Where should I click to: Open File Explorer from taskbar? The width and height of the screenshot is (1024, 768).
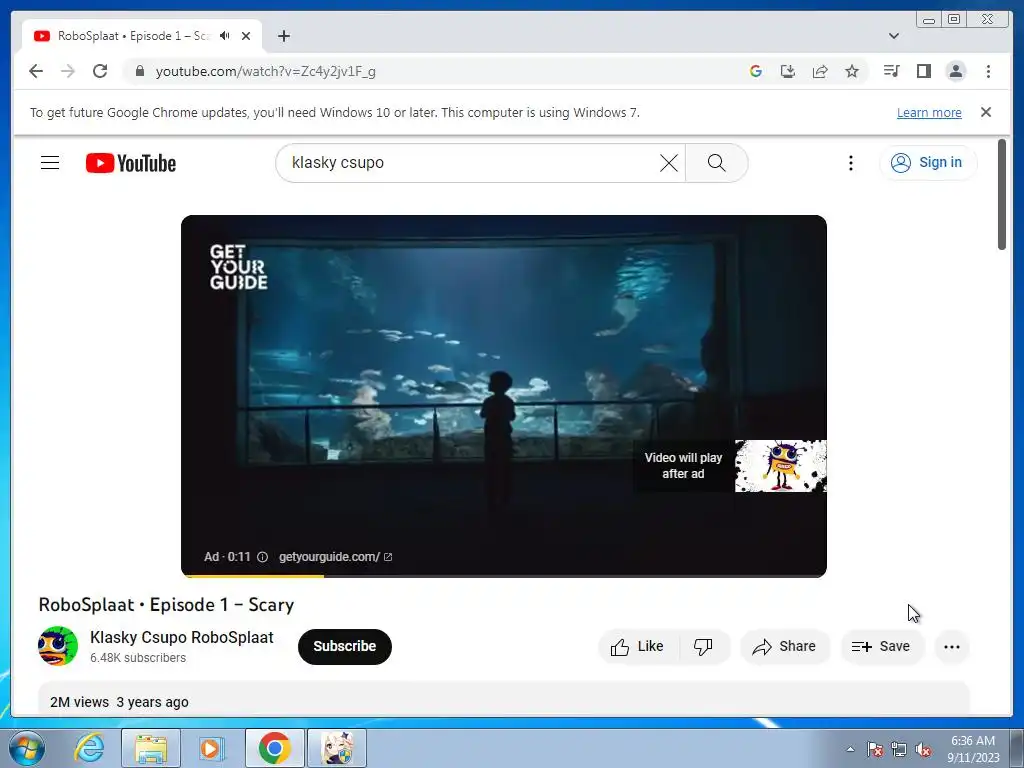151,748
